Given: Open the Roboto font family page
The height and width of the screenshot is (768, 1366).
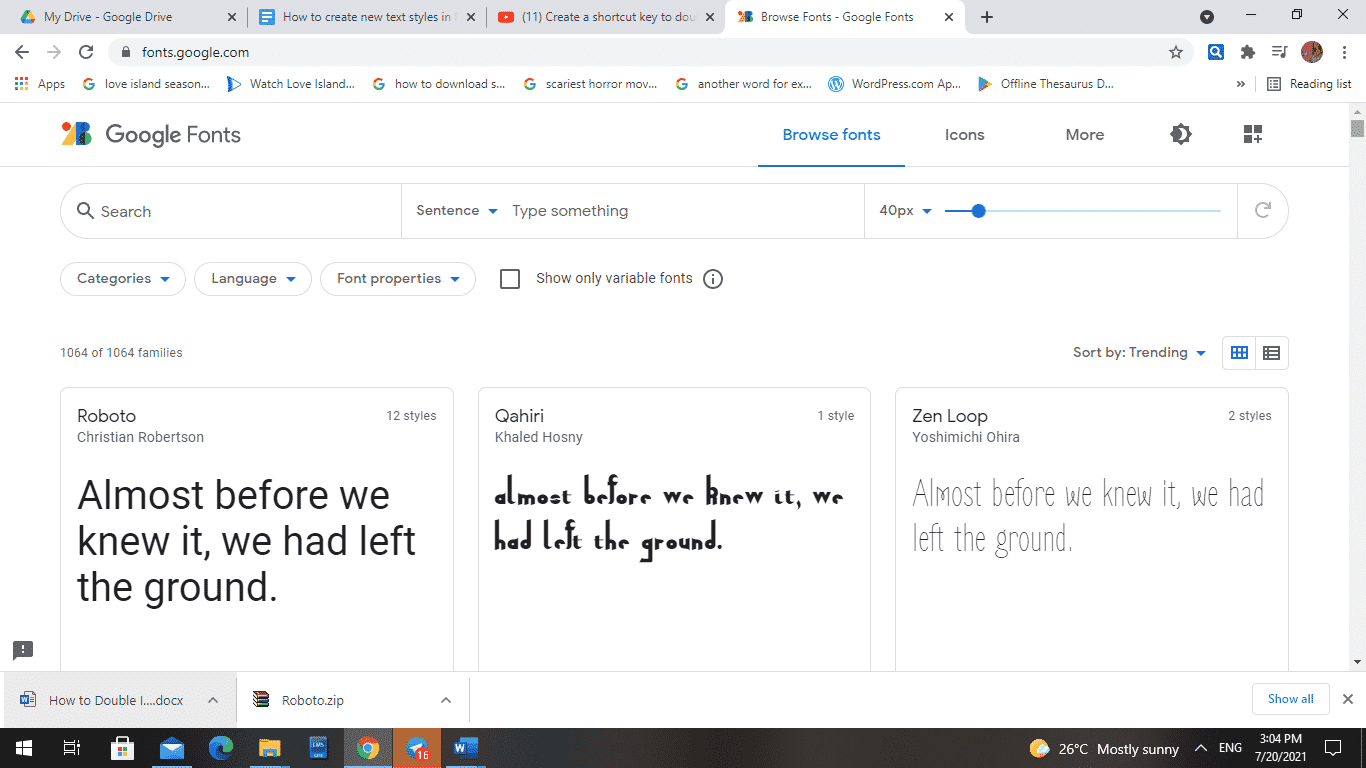Looking at the screenshot, I should (x=107, y=416).
